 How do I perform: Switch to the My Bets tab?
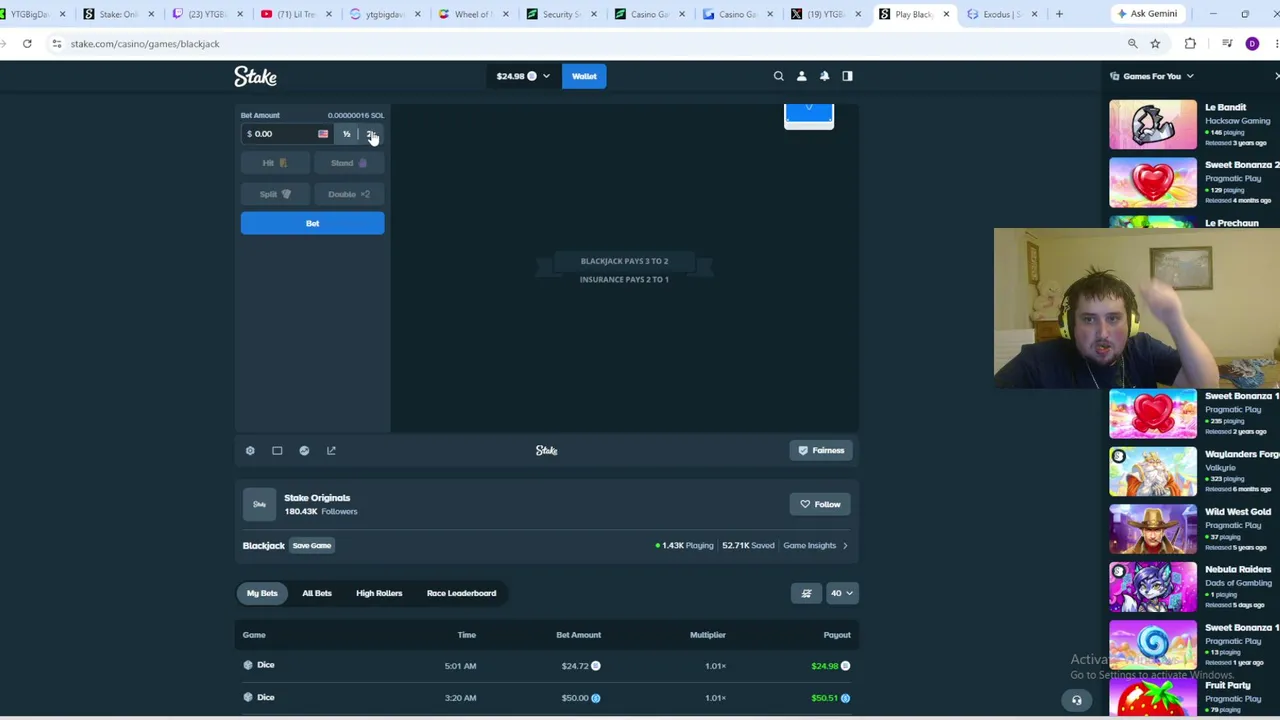click(x=262, y=593)
